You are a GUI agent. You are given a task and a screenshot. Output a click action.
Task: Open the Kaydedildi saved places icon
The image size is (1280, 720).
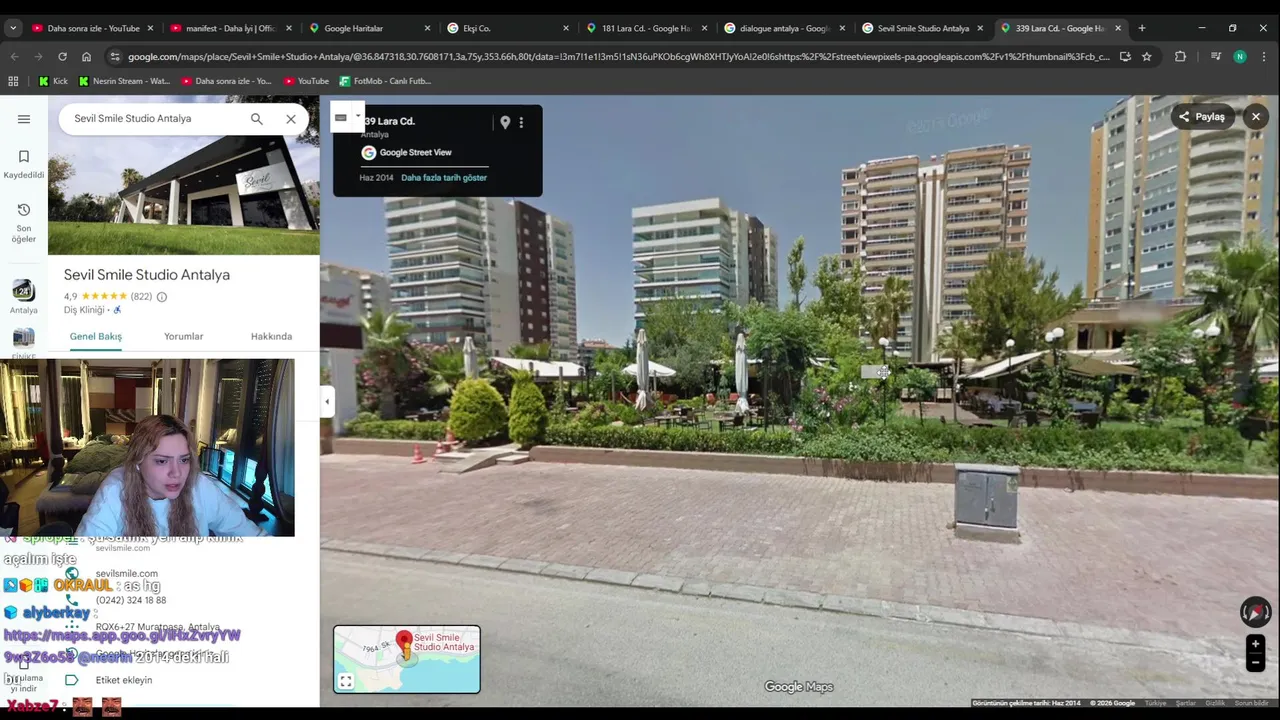click(24, 164)
